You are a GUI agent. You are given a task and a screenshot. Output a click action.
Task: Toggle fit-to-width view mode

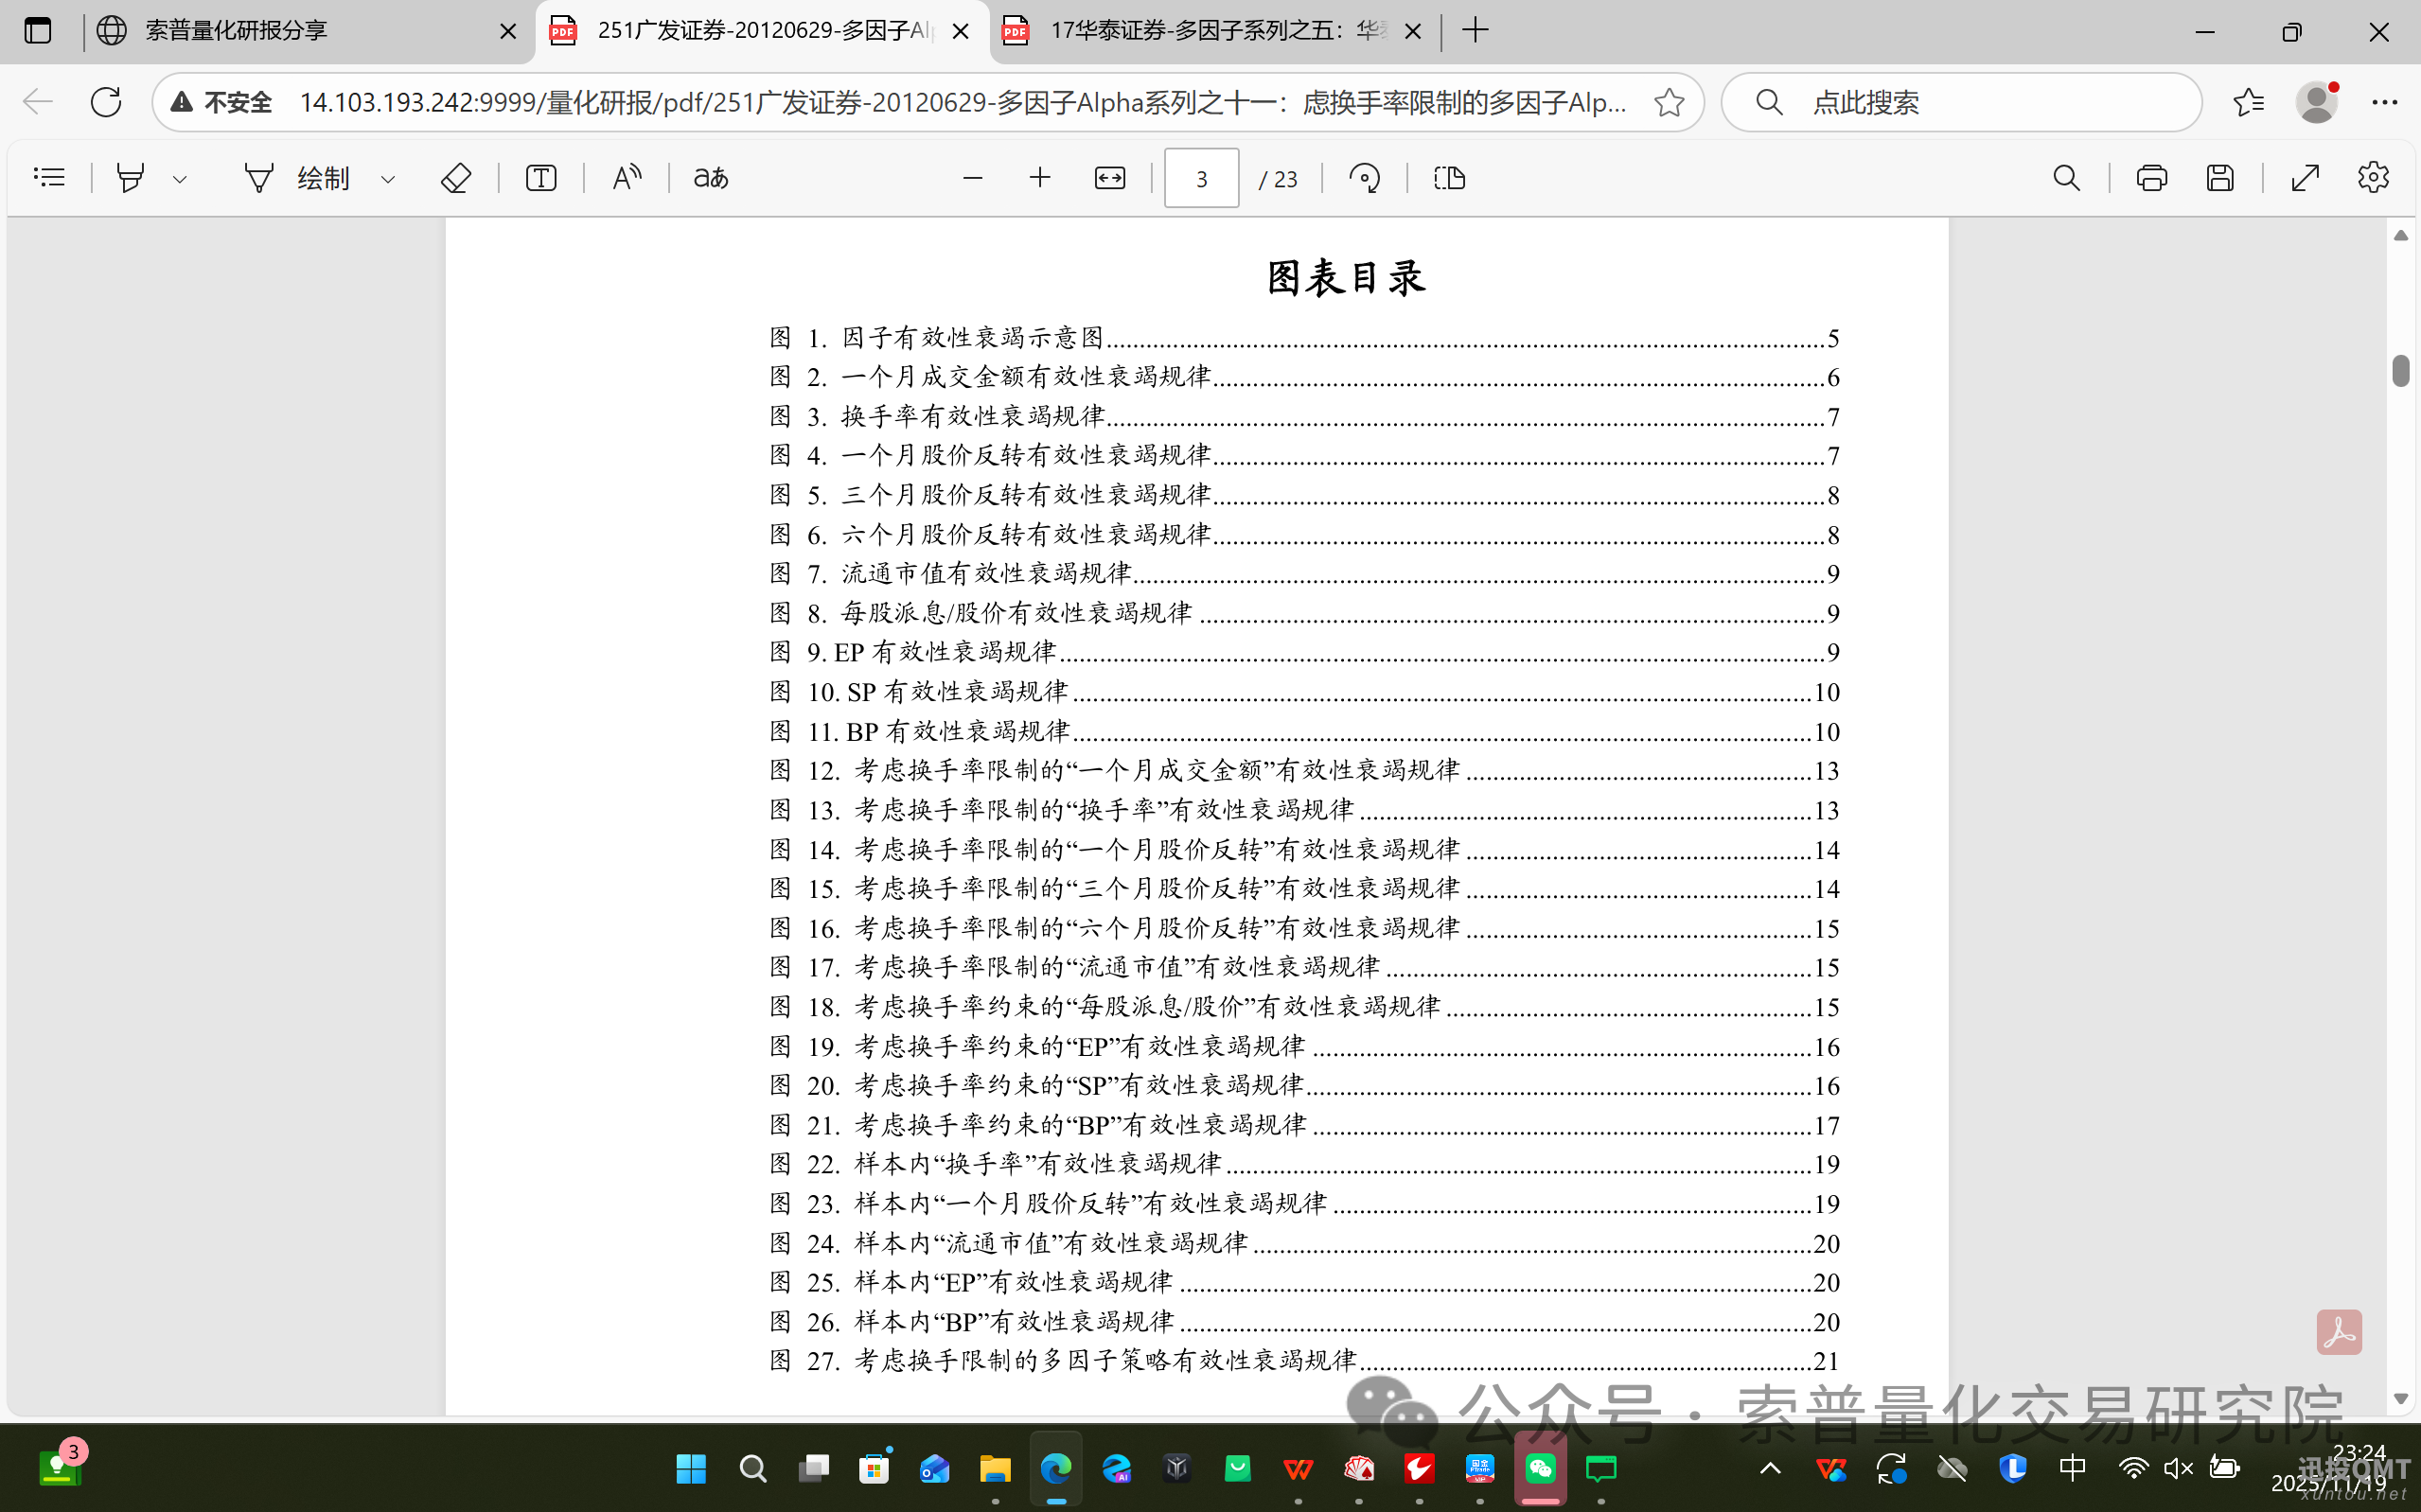(x=1110, y=177)
